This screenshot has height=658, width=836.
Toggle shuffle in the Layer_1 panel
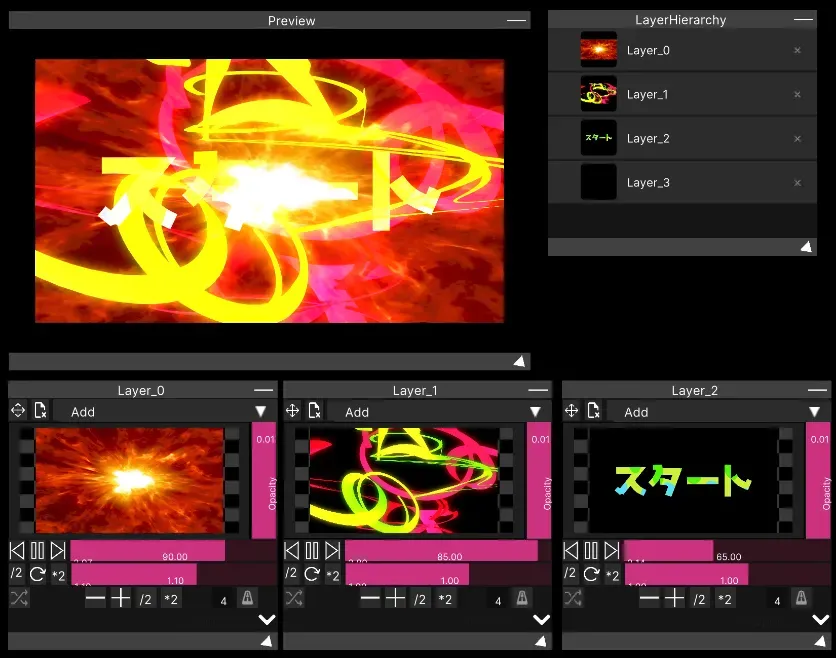[x=293, y=598]
